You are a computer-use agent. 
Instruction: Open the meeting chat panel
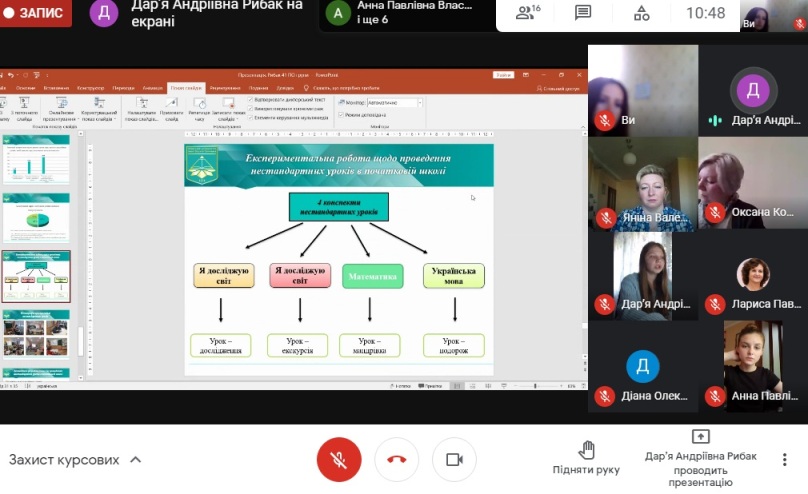[x=583, y=12]
